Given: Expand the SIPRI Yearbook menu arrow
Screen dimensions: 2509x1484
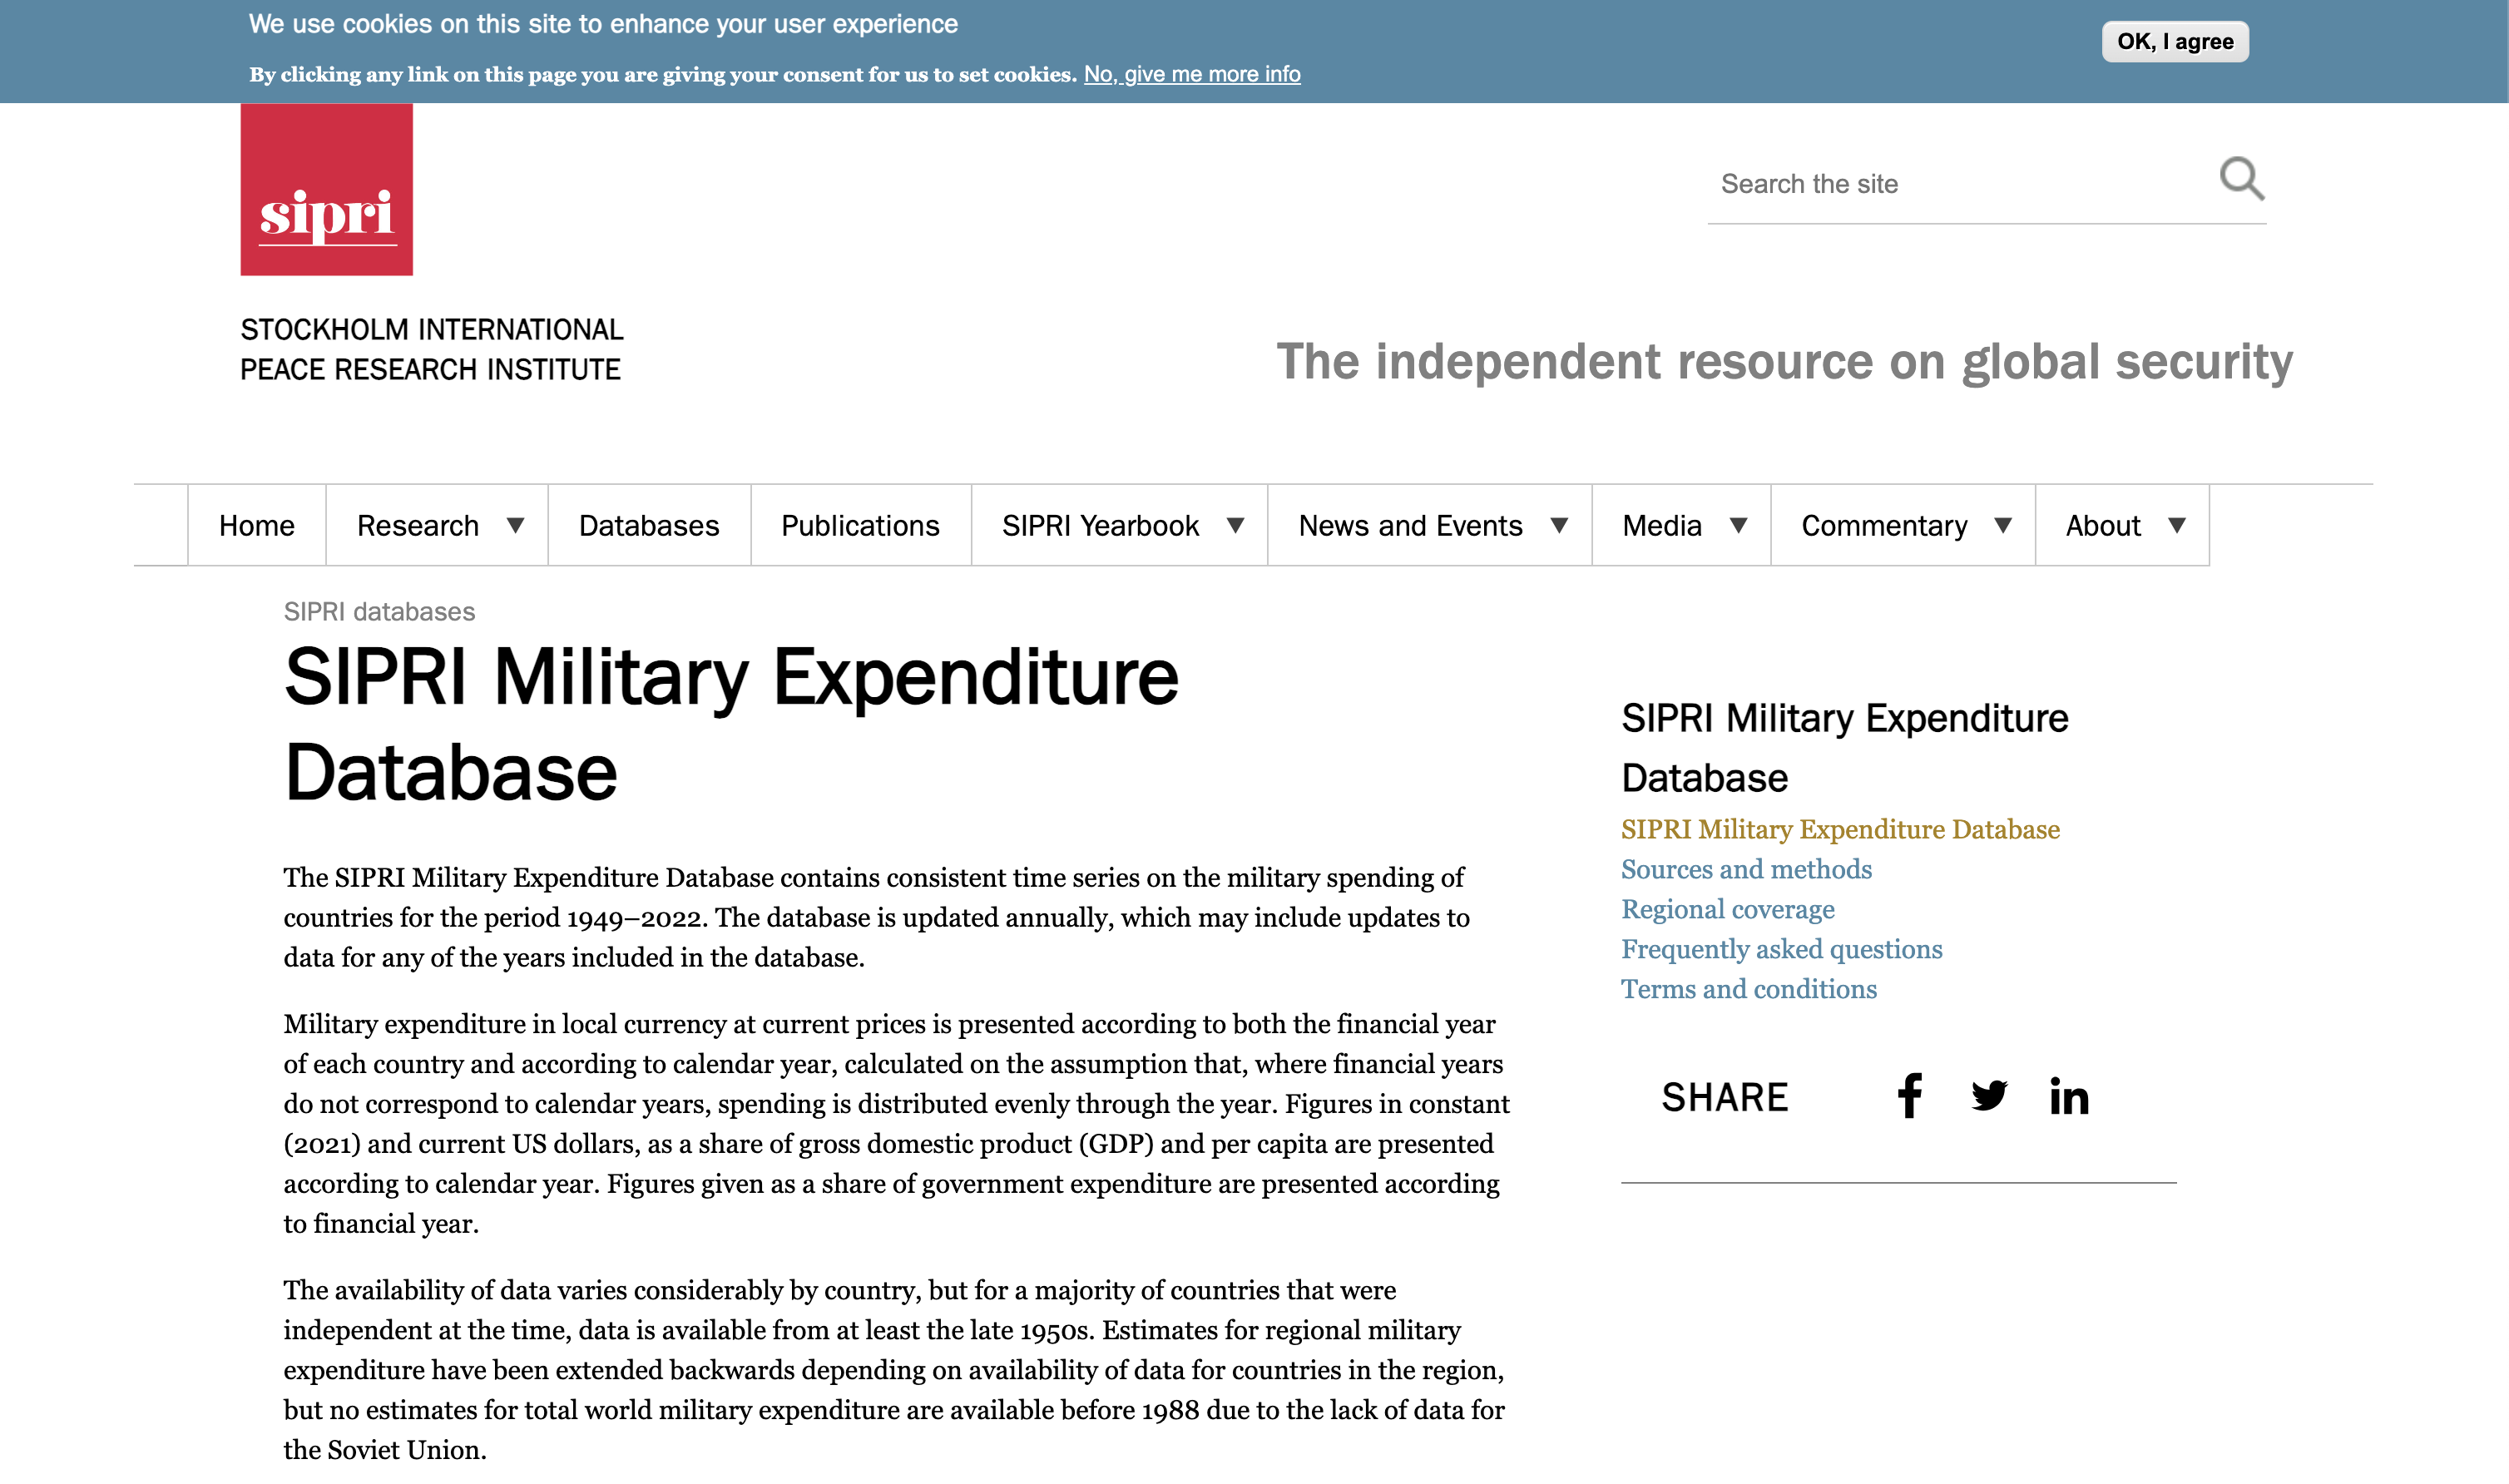Looking at the screenshot, I should point(1235,525).
